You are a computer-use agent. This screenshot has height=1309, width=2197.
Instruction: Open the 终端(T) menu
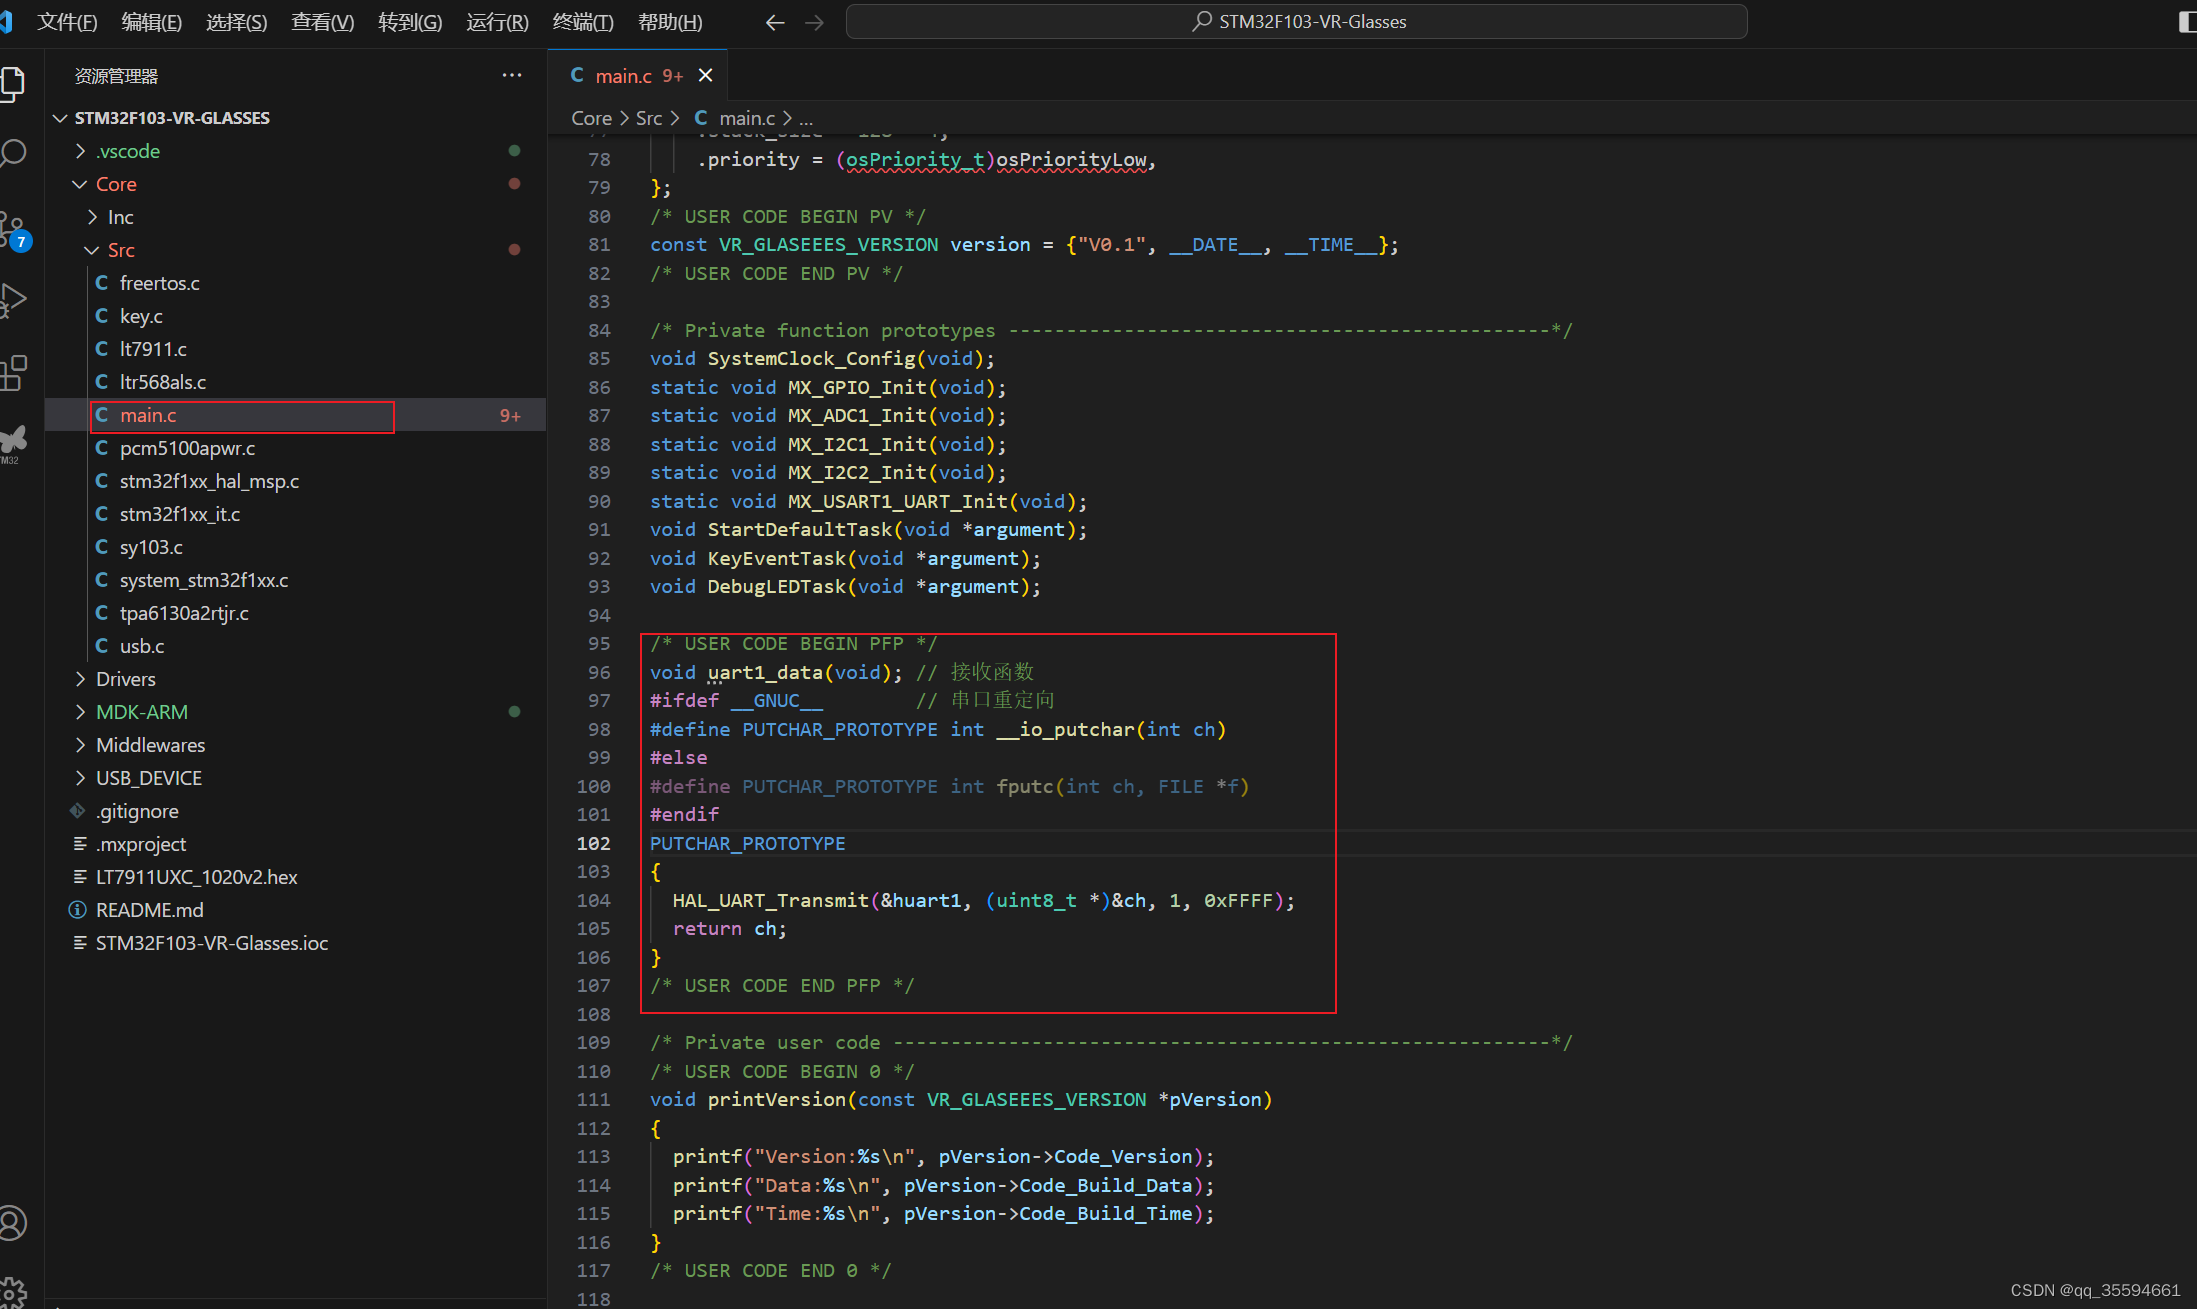[583, 22]
